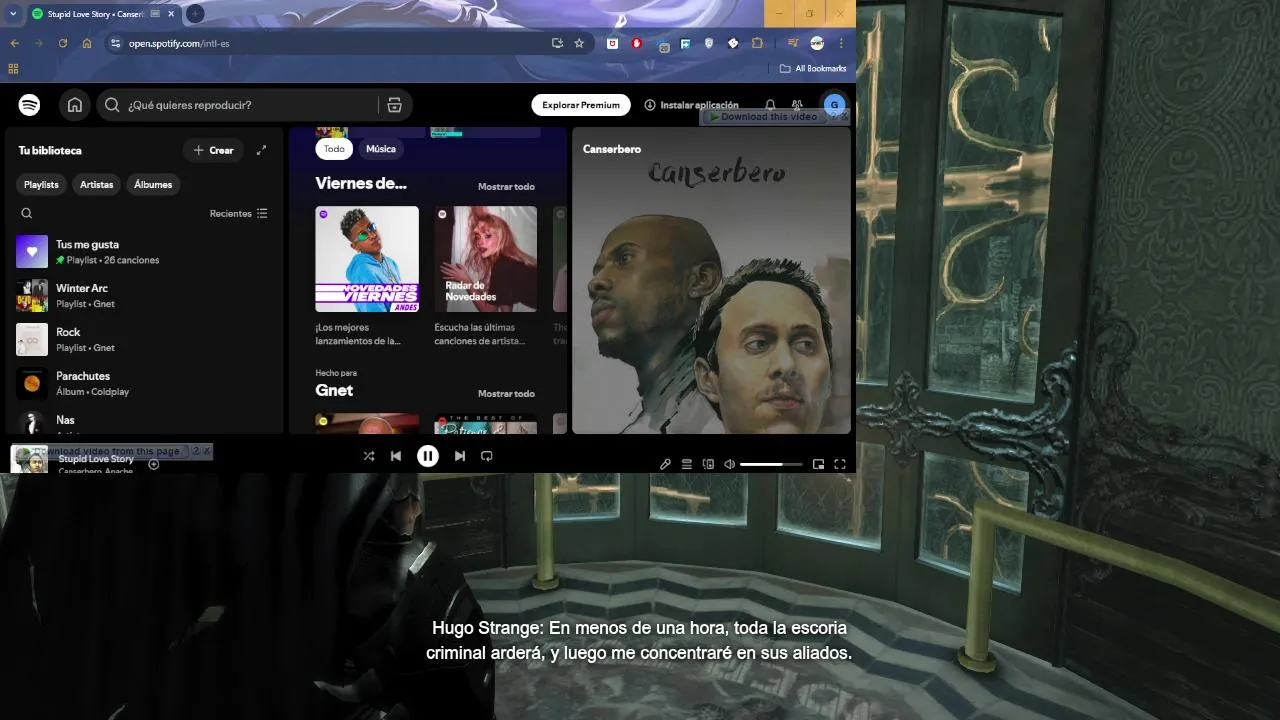Image resolution: width=1280 pixels, height=720 pixels.
Task: Open the now playing album cover thumbnail
Action: click(x=29, y=460)
